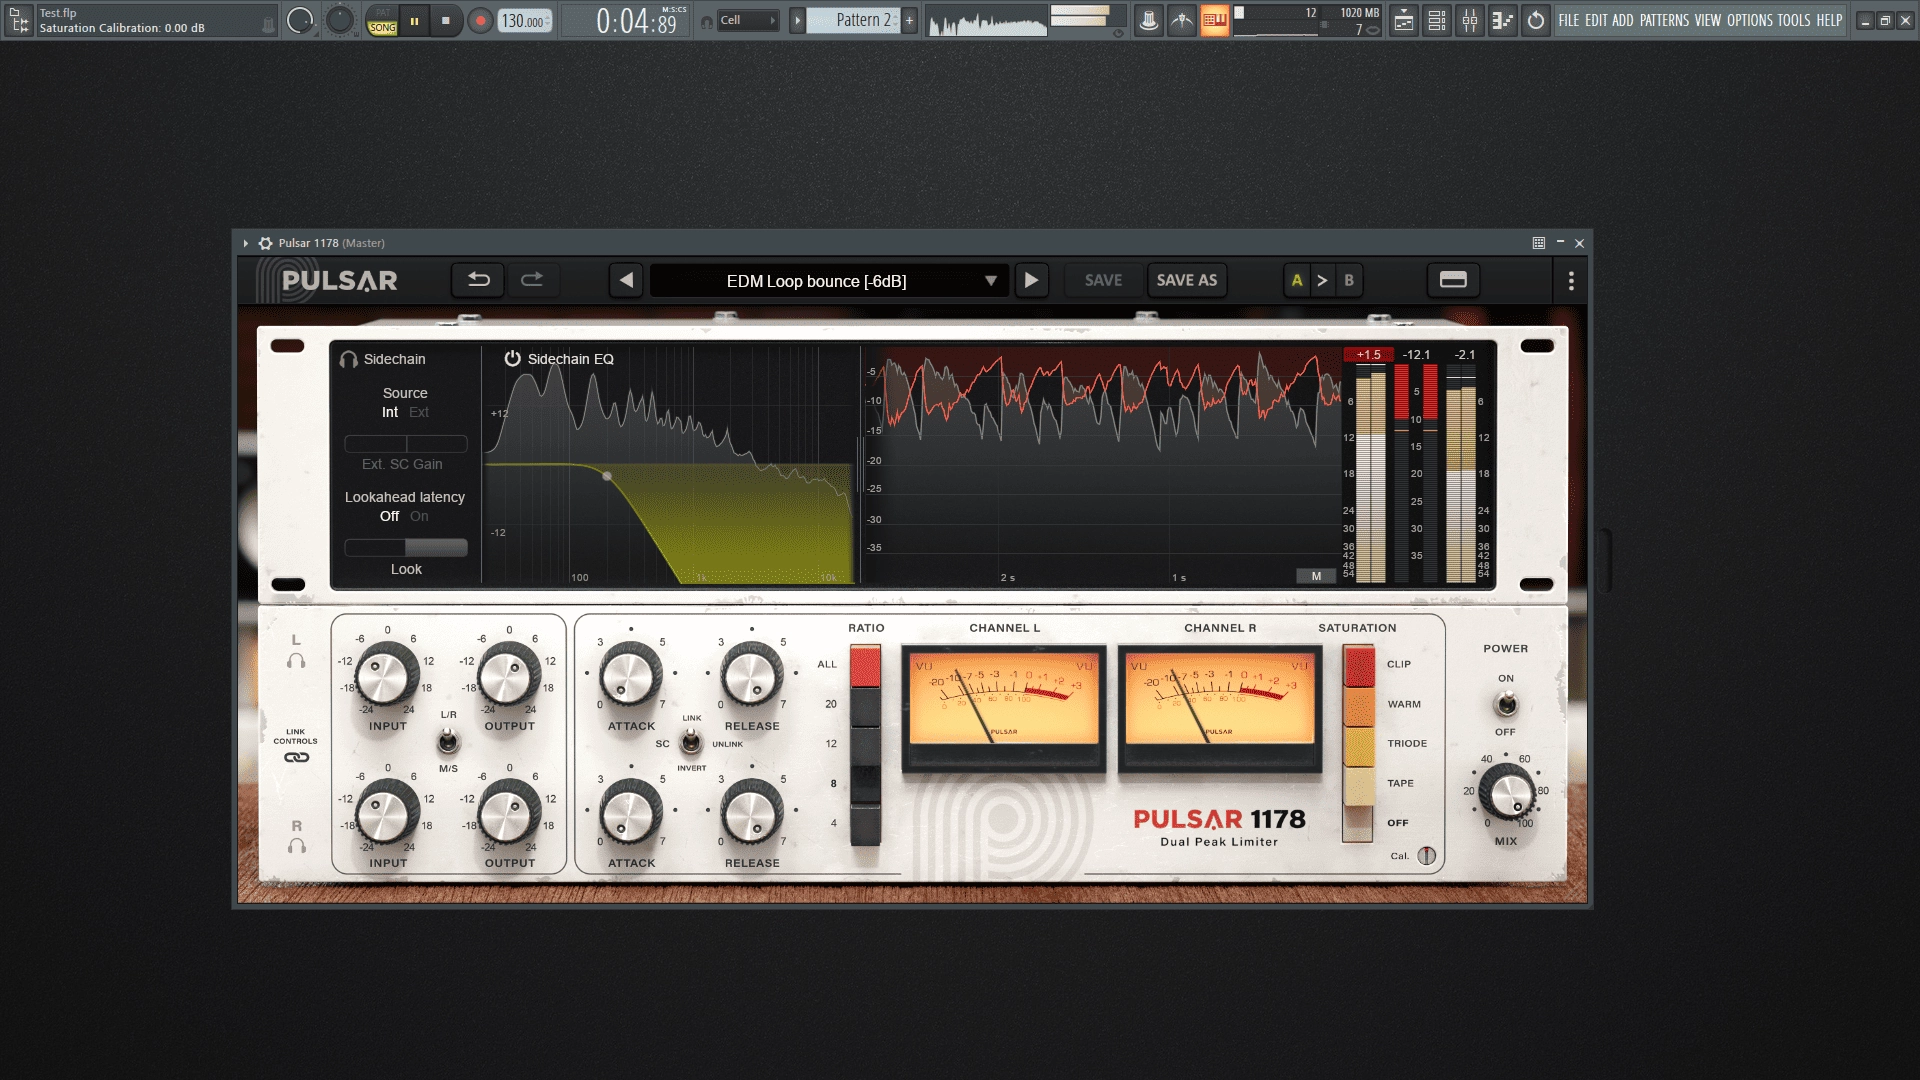1920x1080 pixels.
Task: Open the OPTIONS menu
Action: tap(1750, 20)
